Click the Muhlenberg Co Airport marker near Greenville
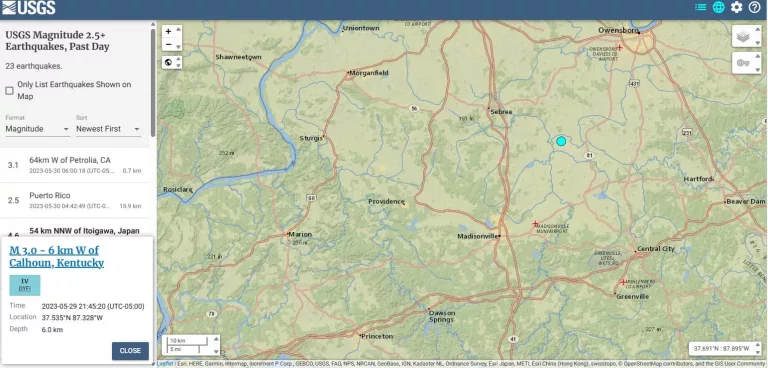The width and height of the screenshot is (768, 368). (623, 282)
